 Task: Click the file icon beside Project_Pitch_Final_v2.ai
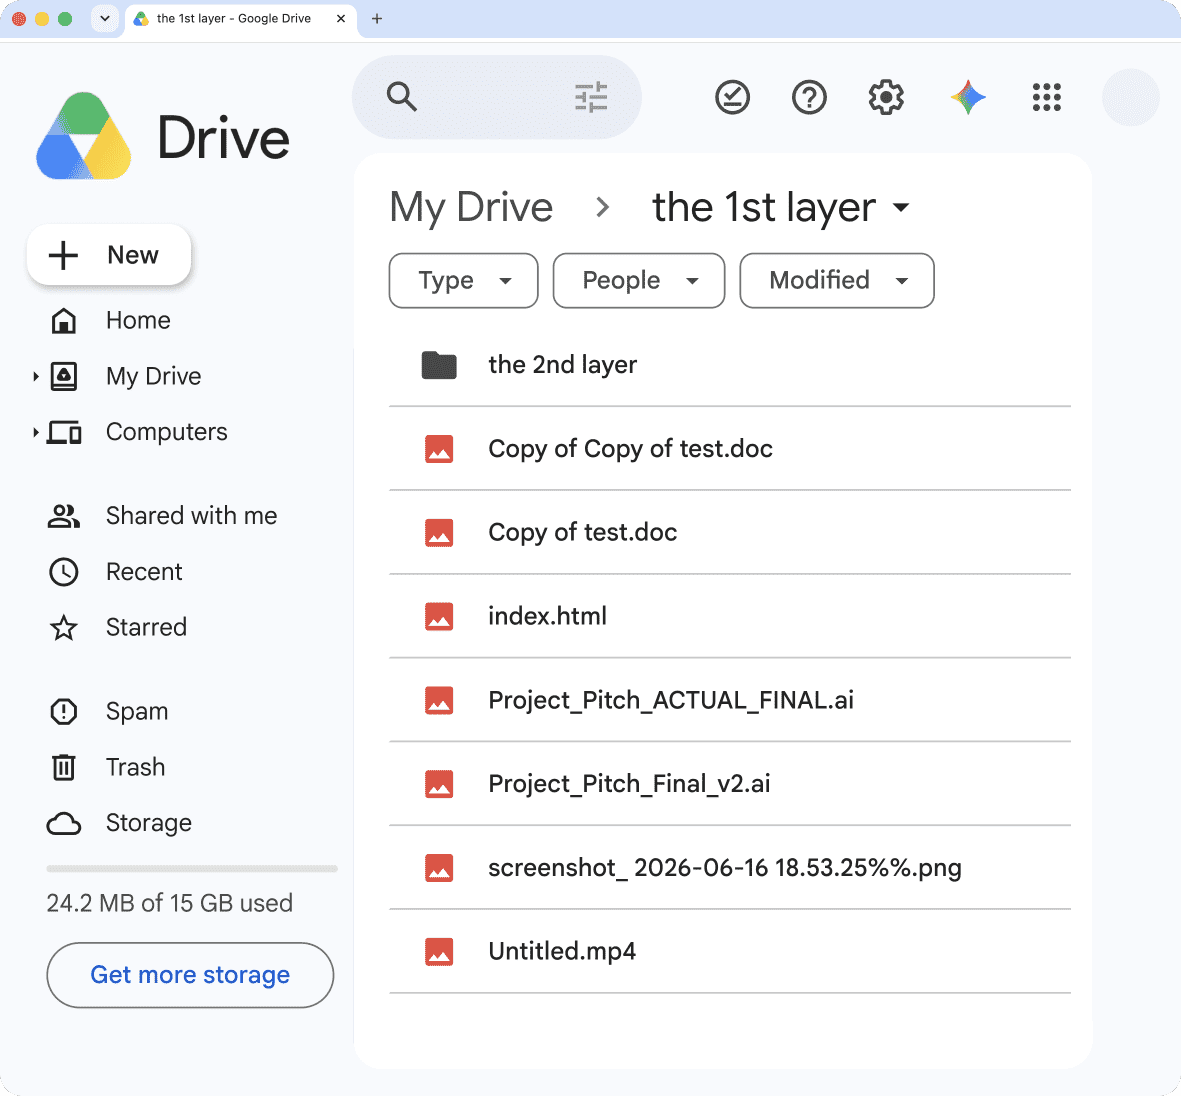click(x=439, y=784)
